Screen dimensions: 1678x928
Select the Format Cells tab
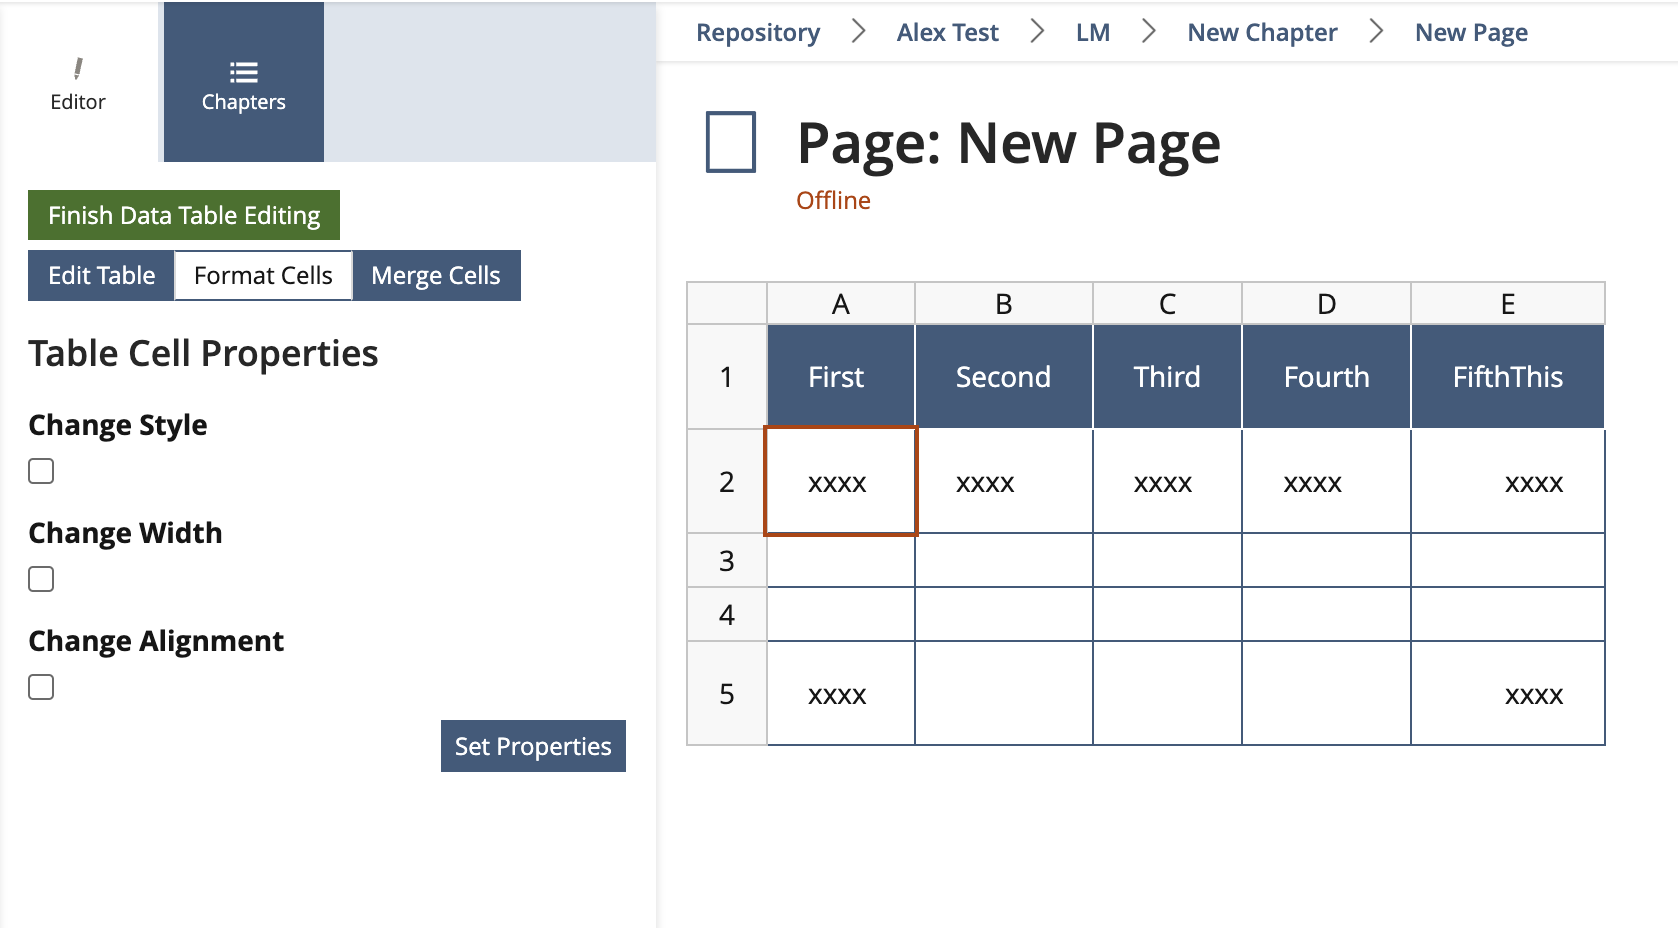coord(263,275)
